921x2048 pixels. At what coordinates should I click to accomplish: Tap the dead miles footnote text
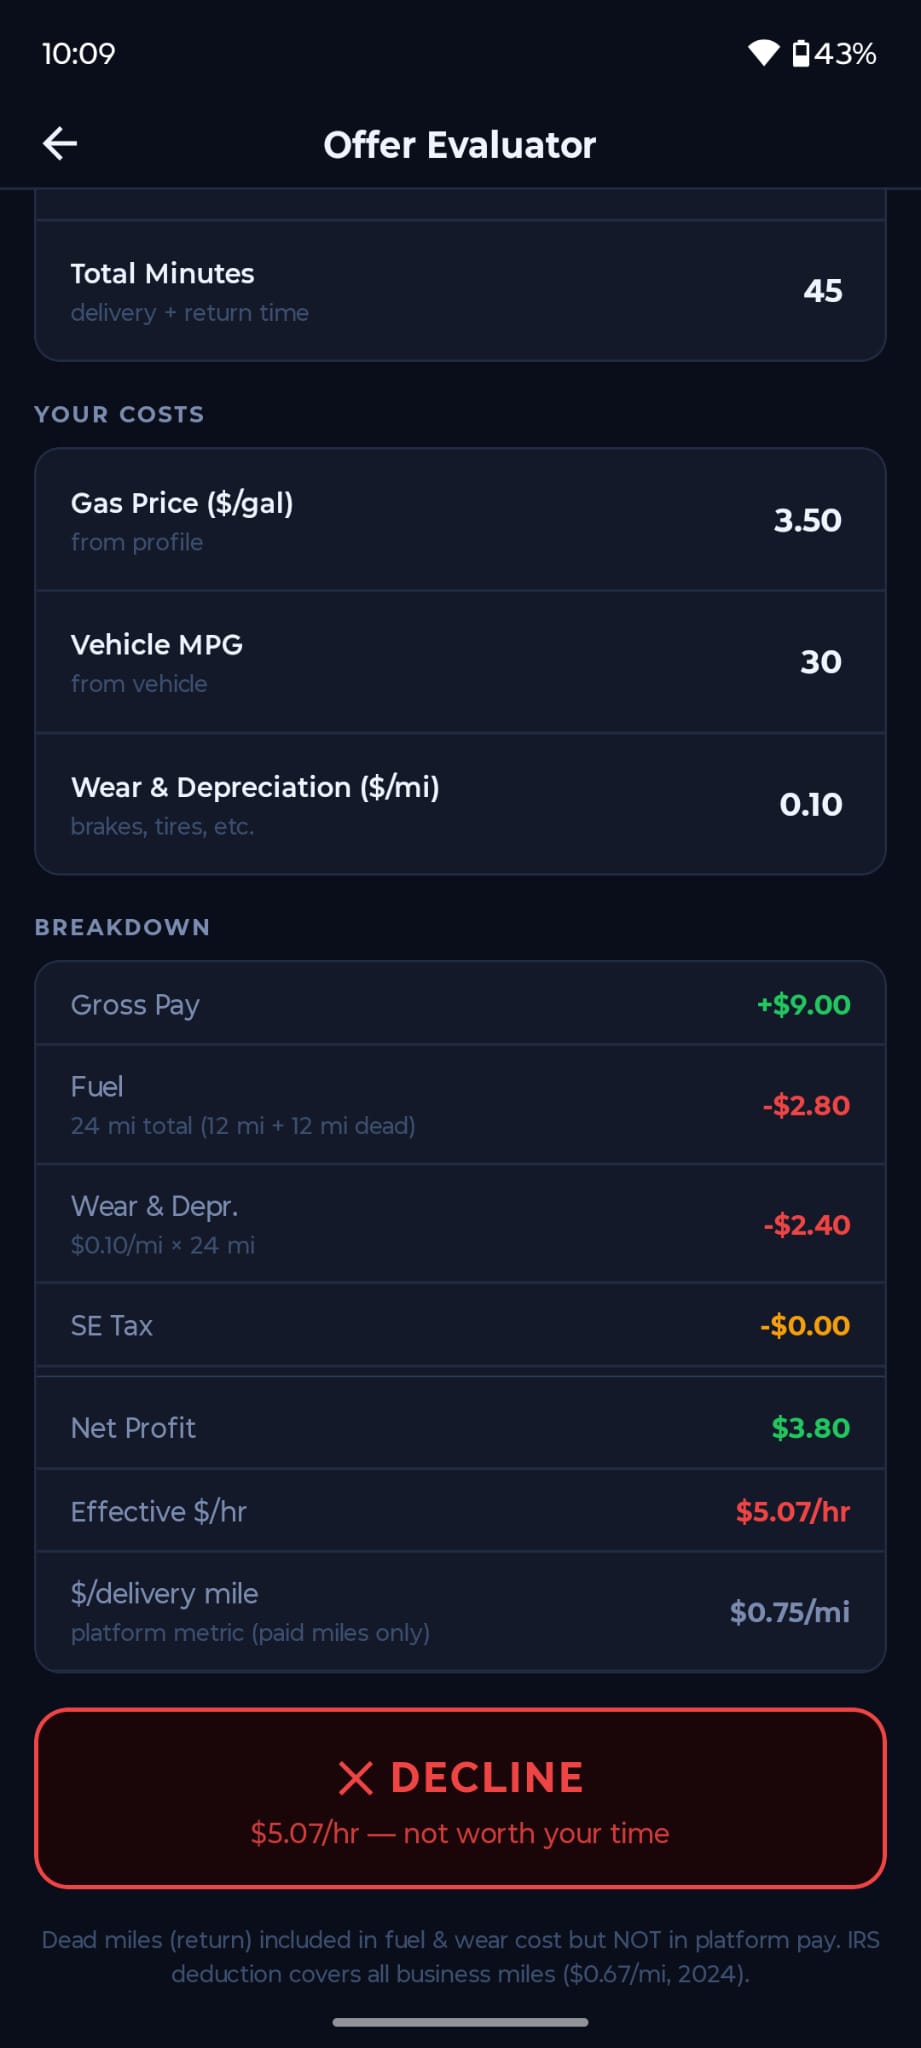(x=460, y=1957)
